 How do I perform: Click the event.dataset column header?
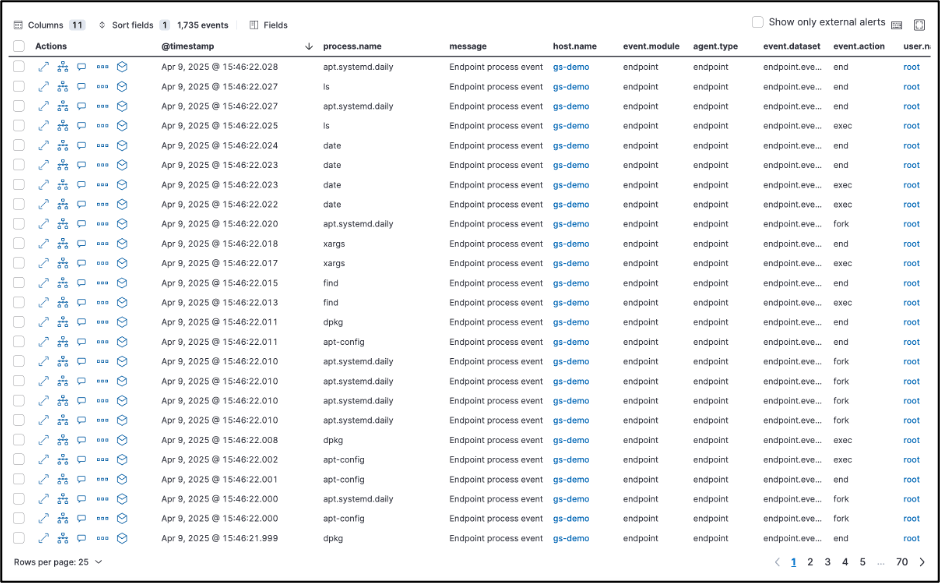791,46
